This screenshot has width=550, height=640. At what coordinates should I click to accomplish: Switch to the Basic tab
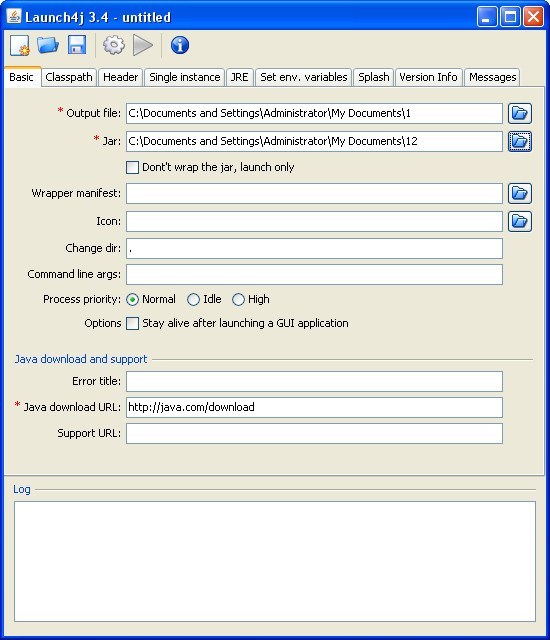pos(22,77)
